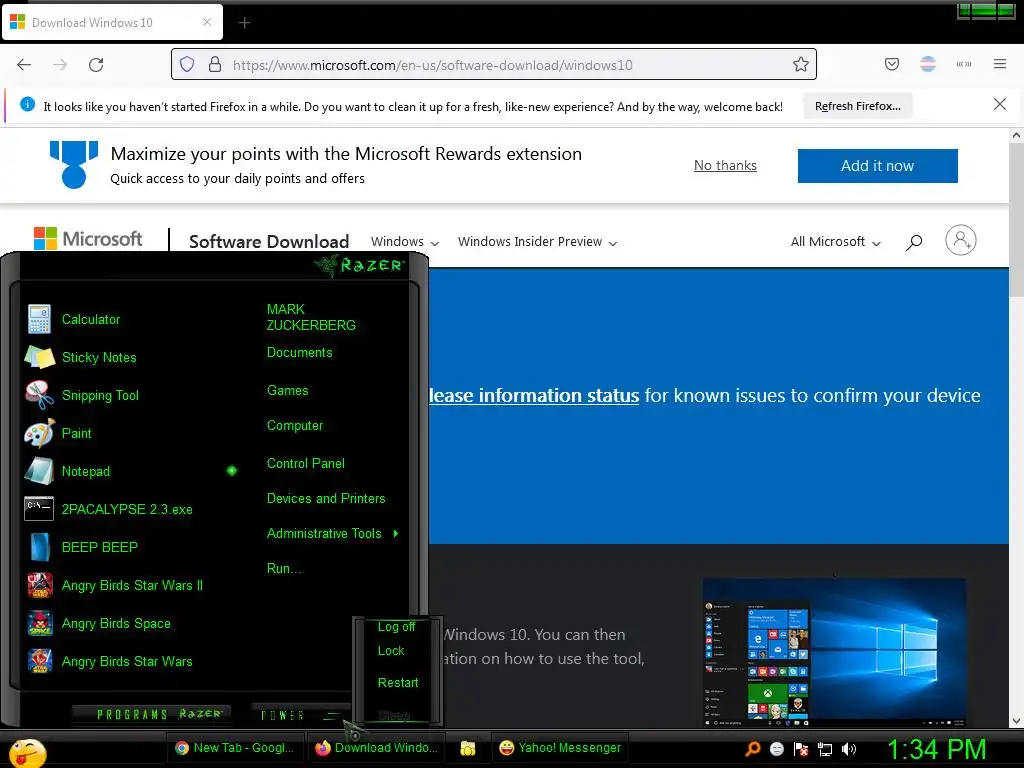Click the Action Center flag tray icon
The image size is (1024, 768).
point(801,749)
